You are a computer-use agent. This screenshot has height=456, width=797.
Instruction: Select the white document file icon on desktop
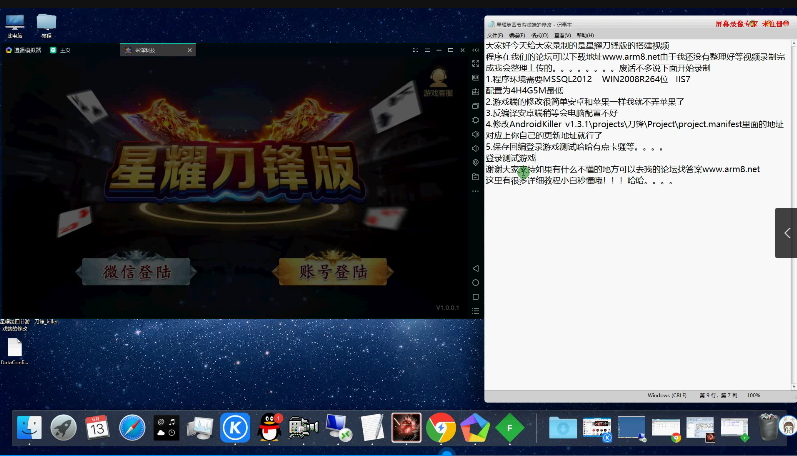point(15,351)
